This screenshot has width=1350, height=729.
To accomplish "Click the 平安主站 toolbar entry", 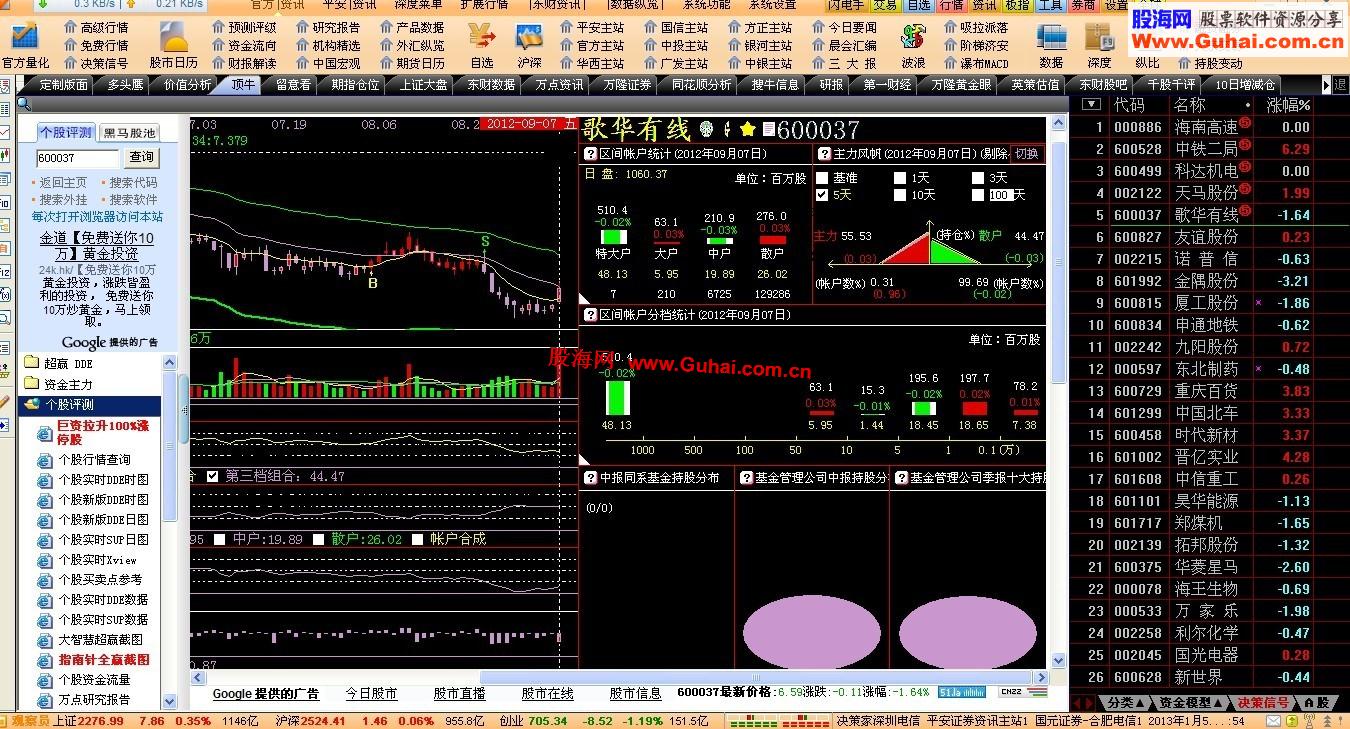I will 592,28.
